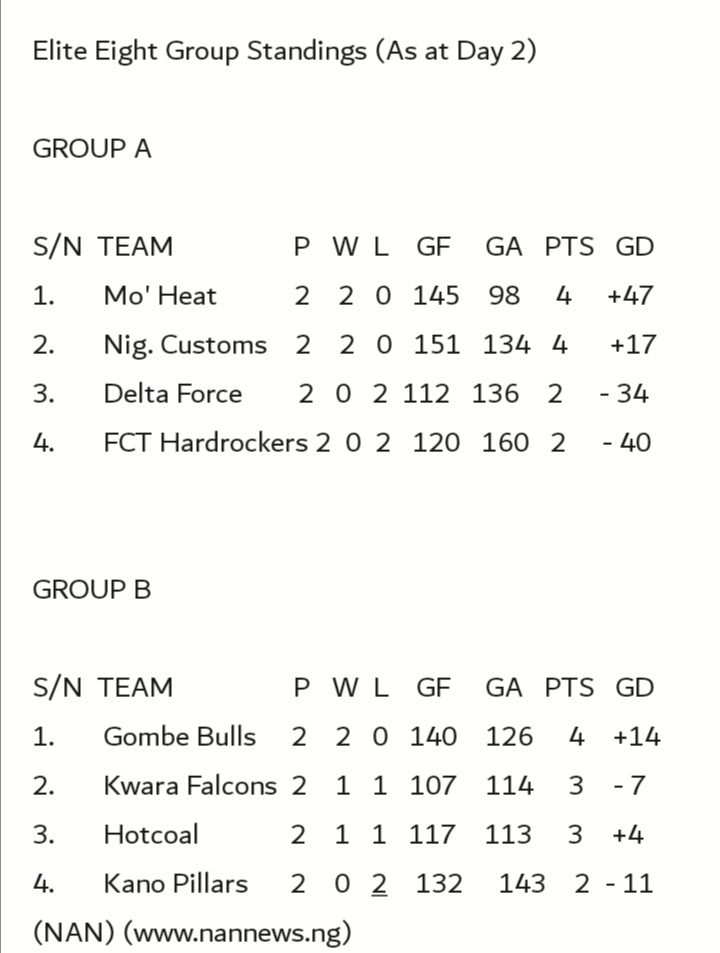Screen dimensions: 720x953
Task: Click the FCT Hardrockers team name
Action: (205, 443)
